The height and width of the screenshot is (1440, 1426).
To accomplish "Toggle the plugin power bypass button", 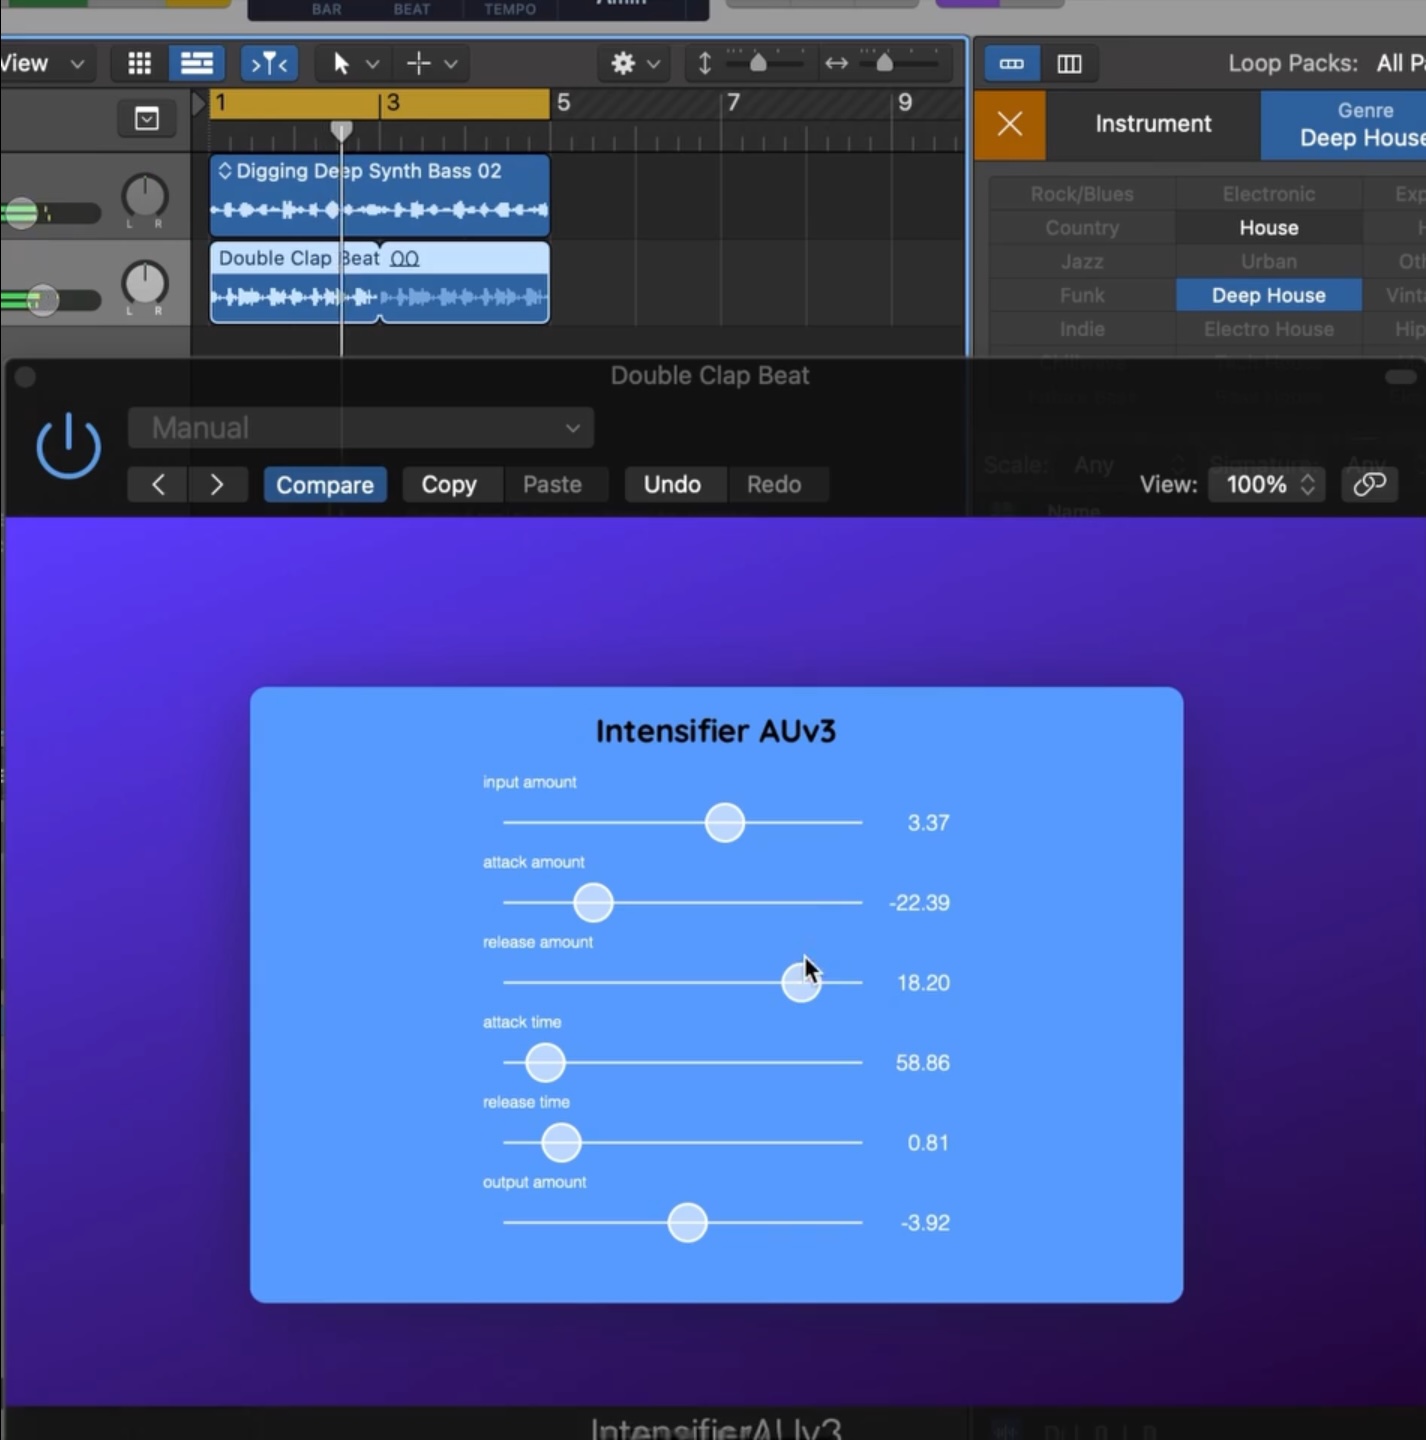I will tap(68, 447).
